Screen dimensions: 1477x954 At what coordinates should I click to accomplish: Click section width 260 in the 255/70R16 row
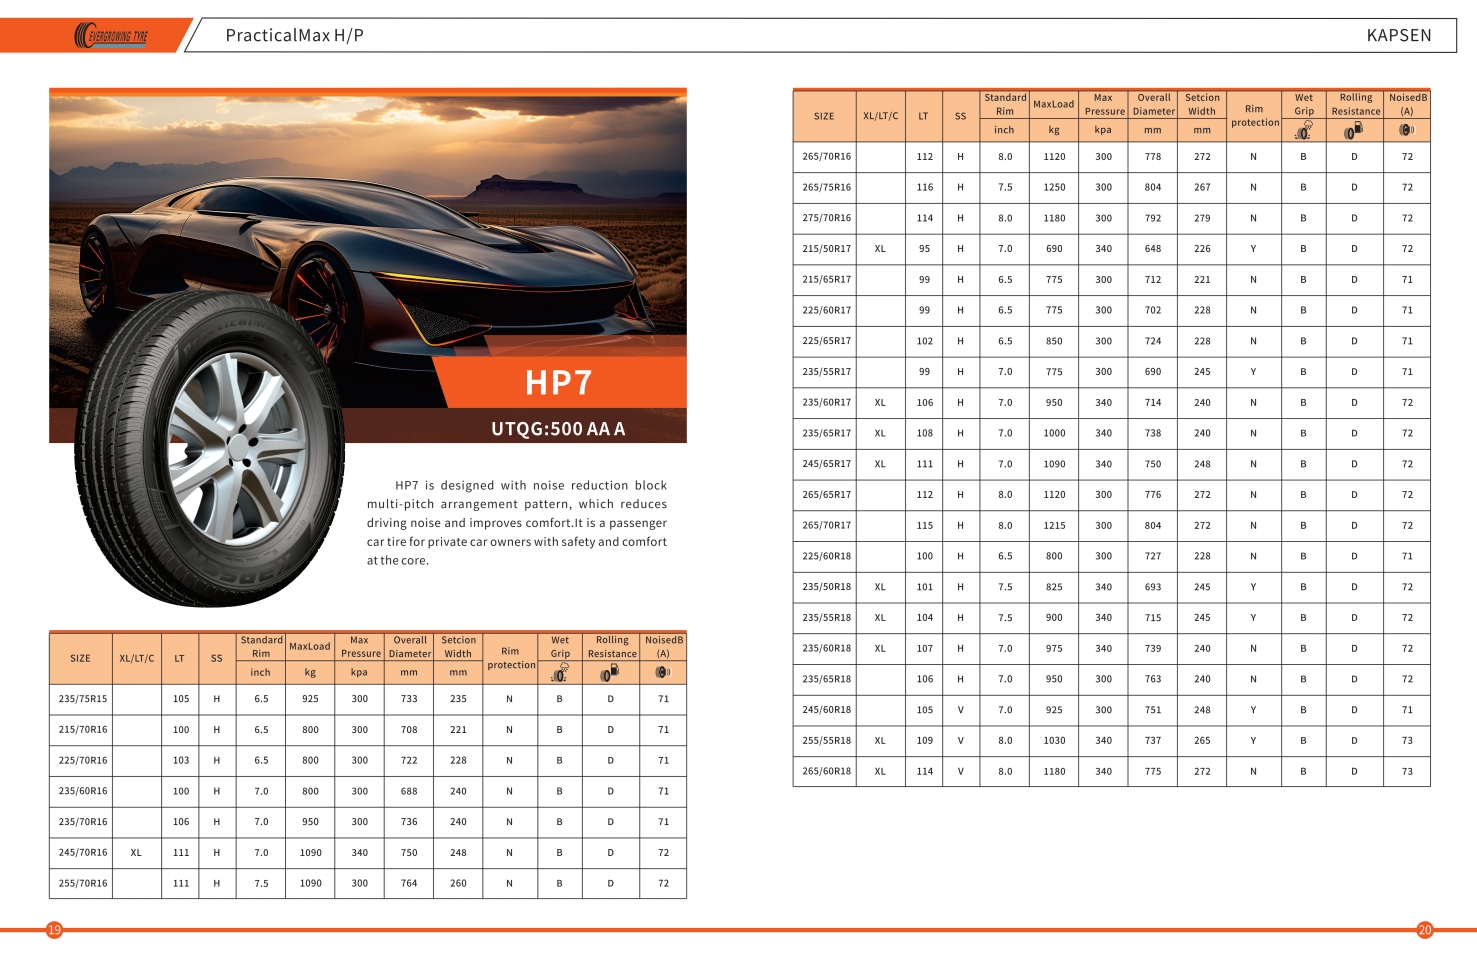pyautogui.click(x=458, y=884)
